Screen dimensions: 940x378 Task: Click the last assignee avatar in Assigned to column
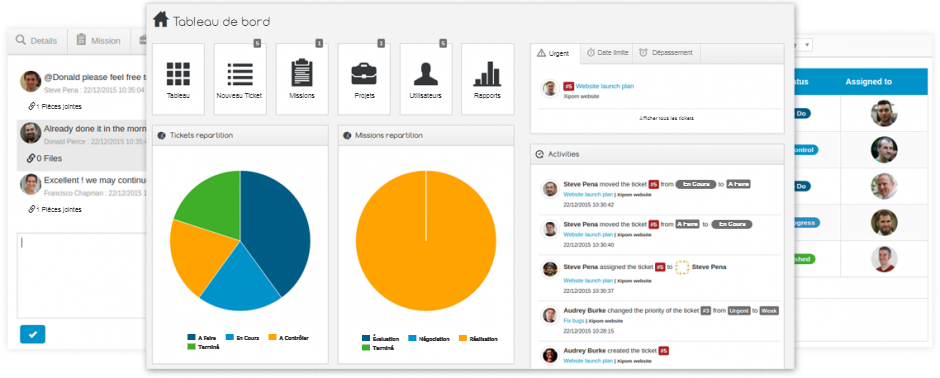[x=884, y=259]
